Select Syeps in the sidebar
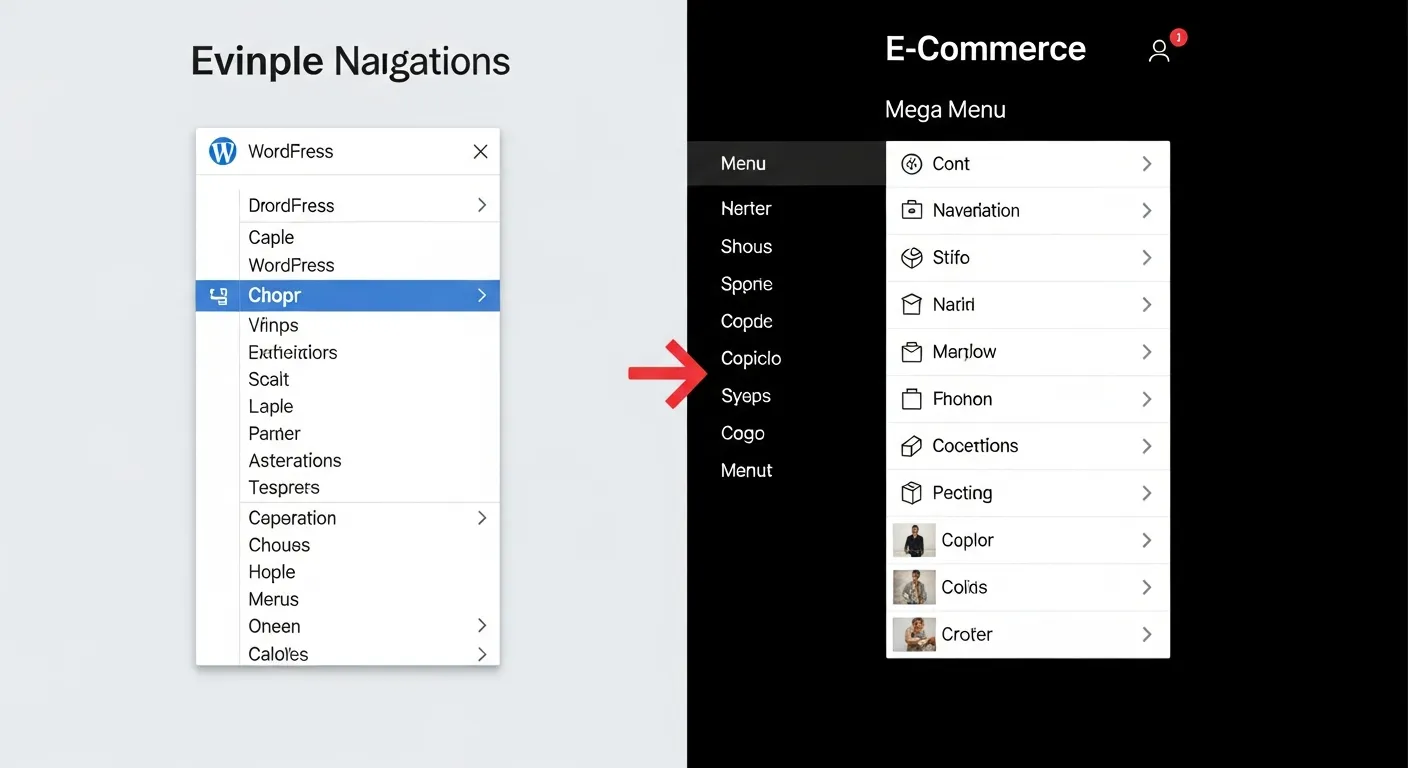Viewport: 1408px width, 768px height. click(x=745, y=396)
